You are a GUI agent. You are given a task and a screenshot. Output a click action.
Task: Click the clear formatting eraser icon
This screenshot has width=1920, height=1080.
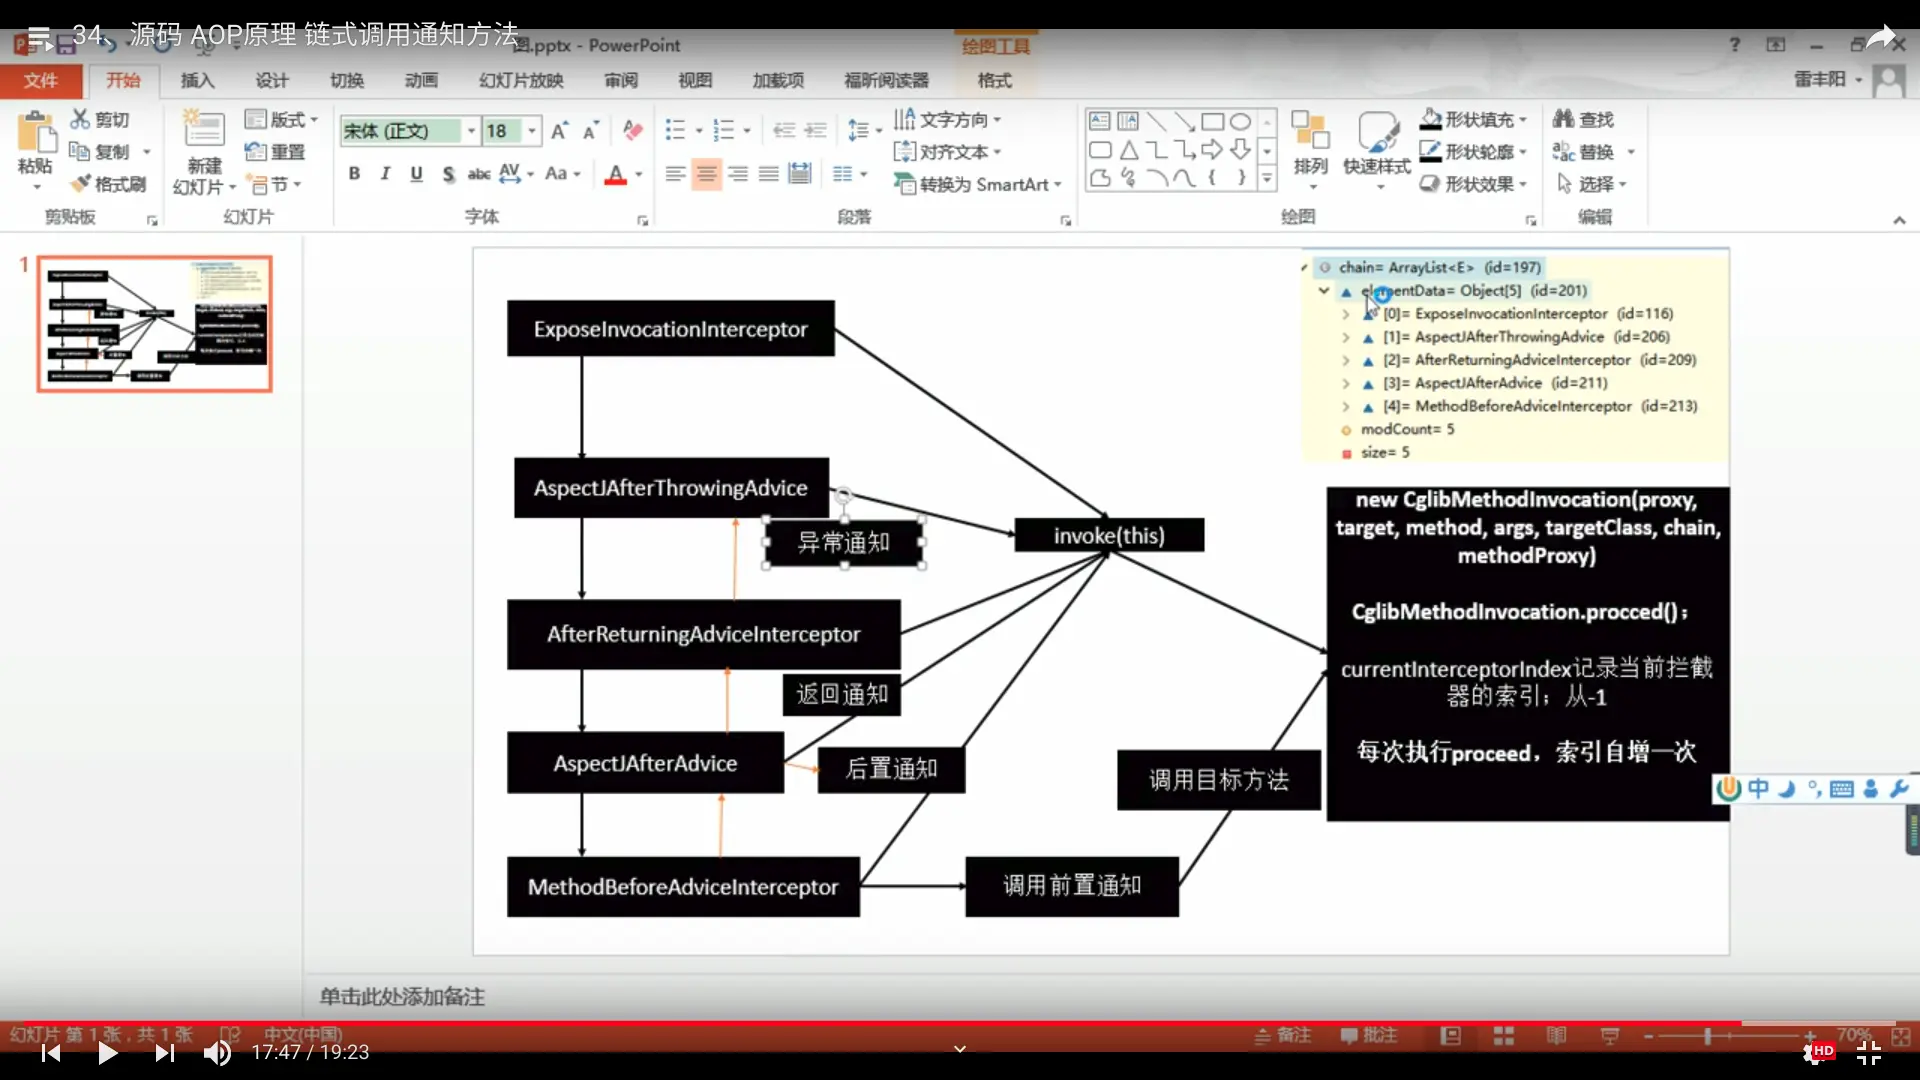tap(632, 130)
